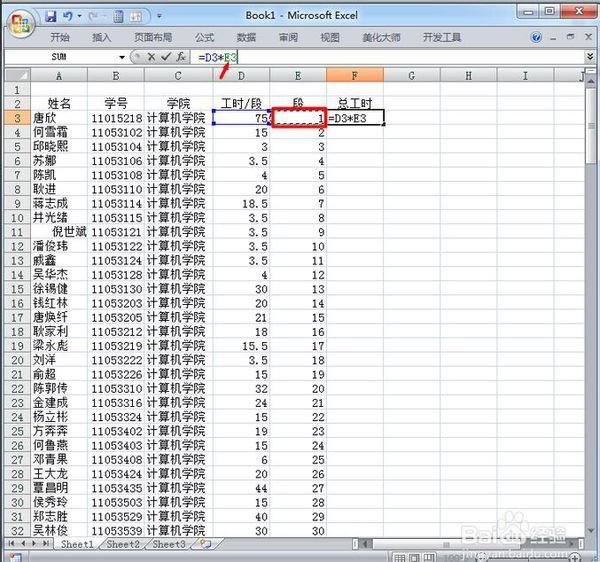Go to first sheet tab navigation arrow

point(11,543)
